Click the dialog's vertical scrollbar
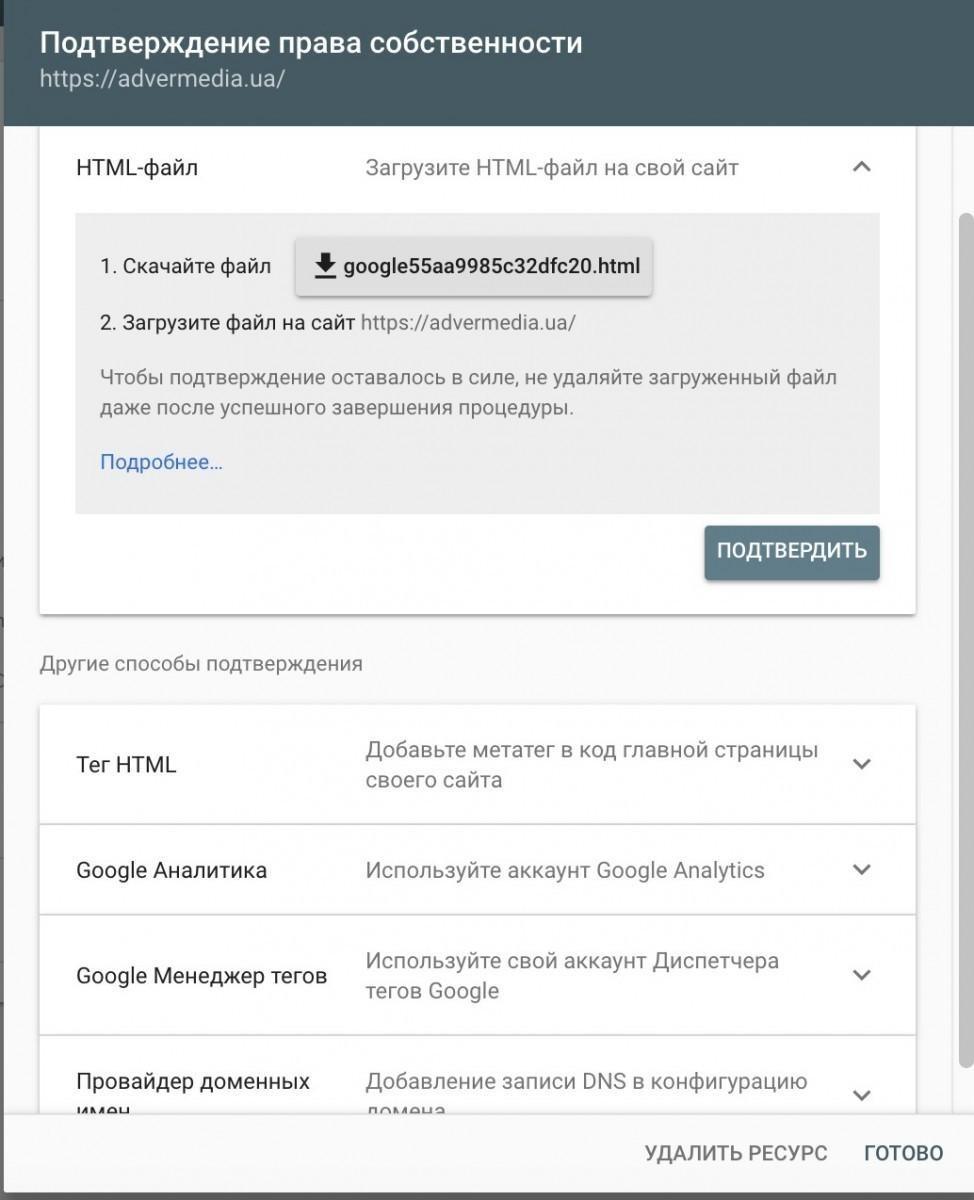The image size is (974, 1200). [965, 640]
